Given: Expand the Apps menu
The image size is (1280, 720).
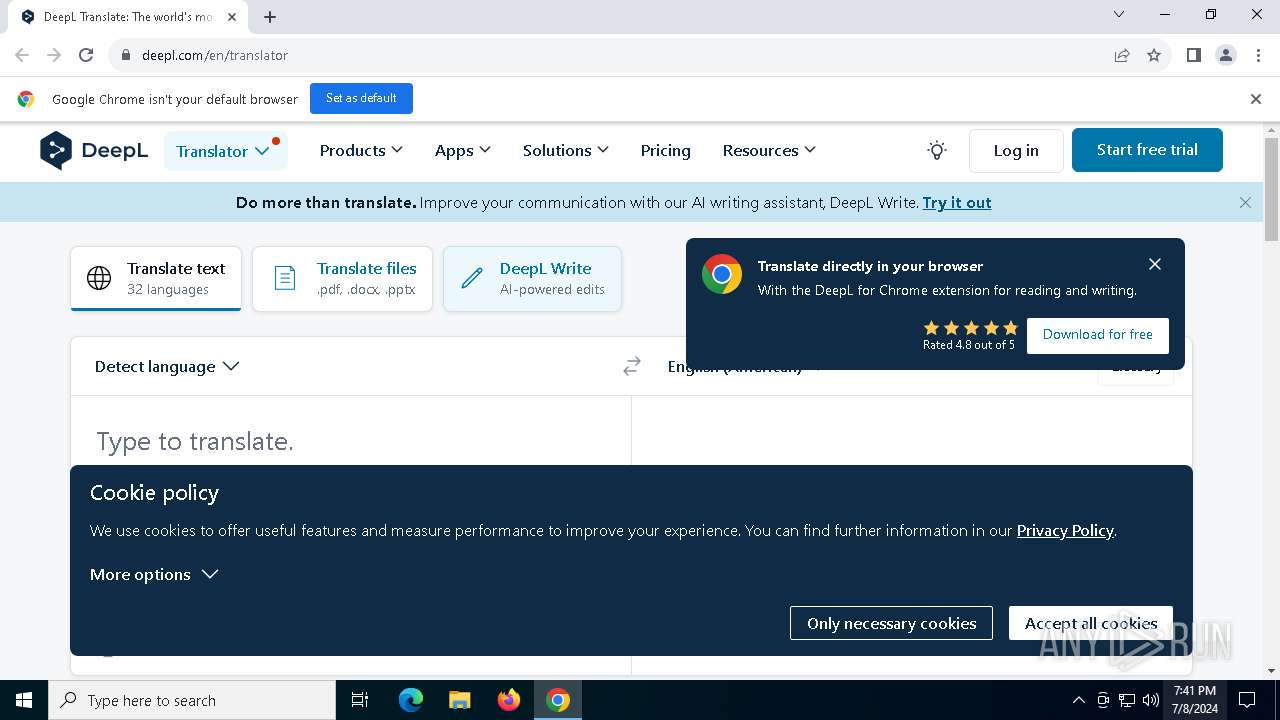Looking at the screenshot, I should point(463,150).
